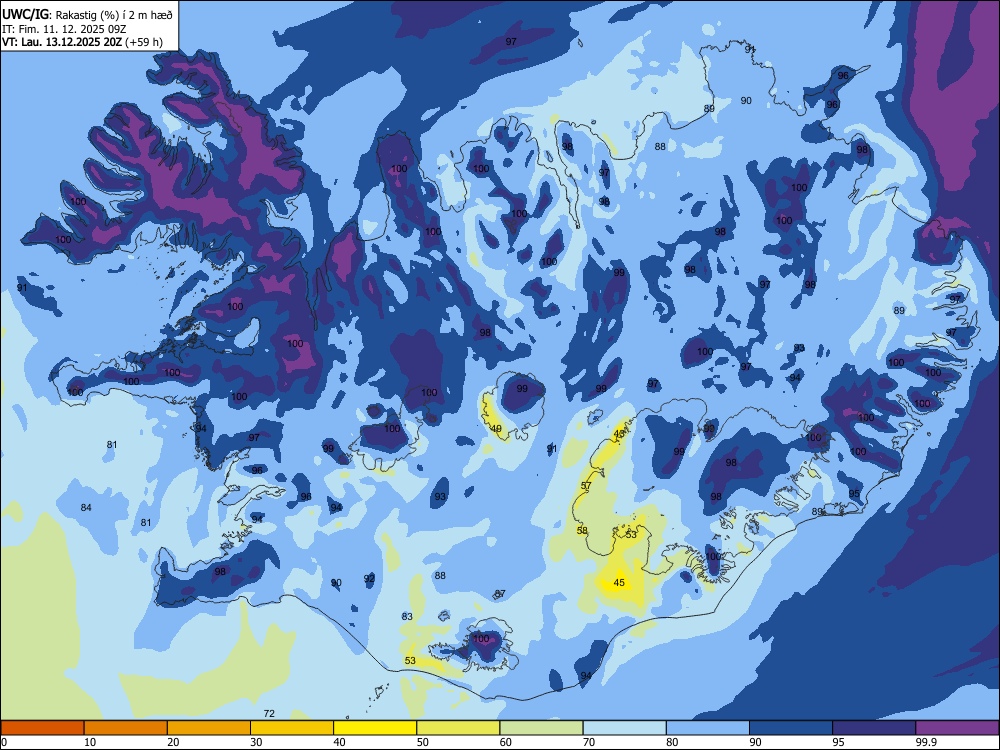Click the bright yellow 40–50 legend swatch
The image size is (1000, 750).
375,728
